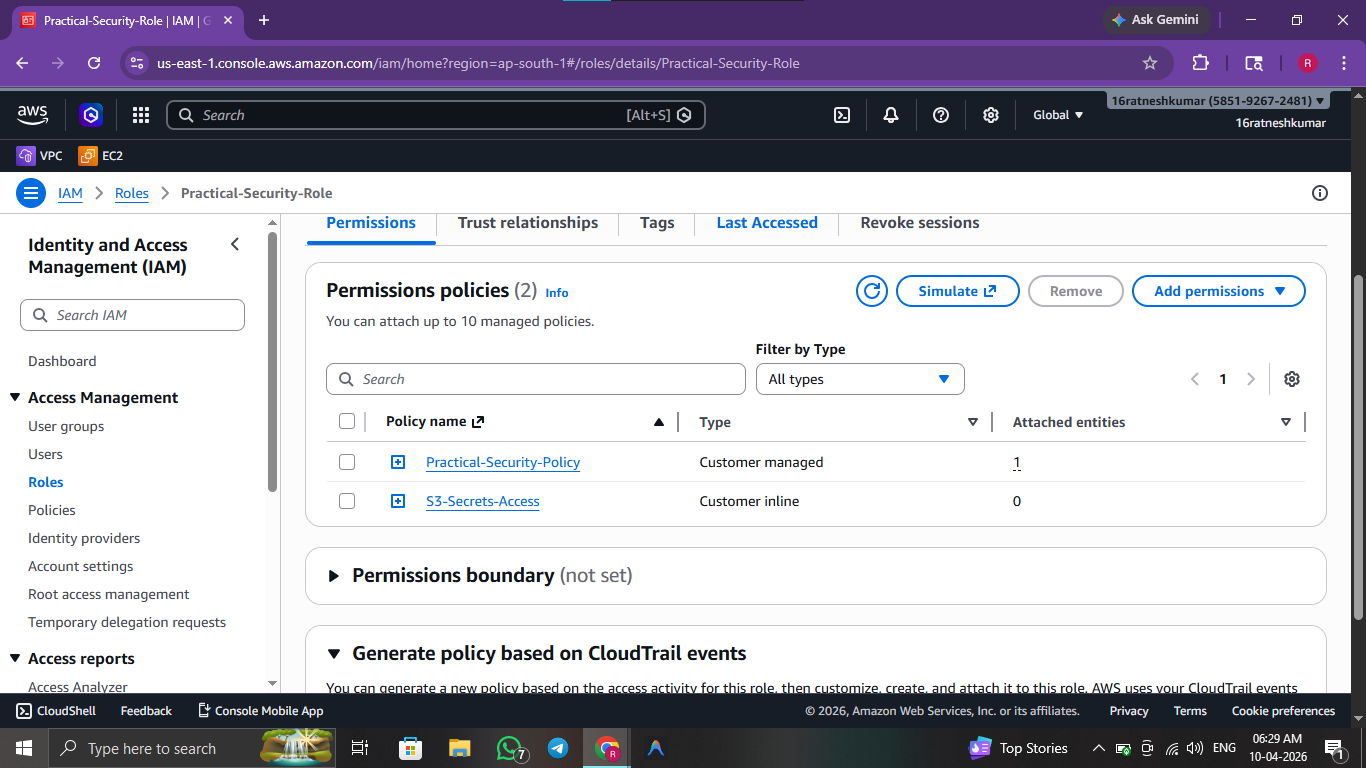Viewport: 1366px width, 768px height.
Task: Collapse the IAM side navigation panel
Action: tap(235, 244)
